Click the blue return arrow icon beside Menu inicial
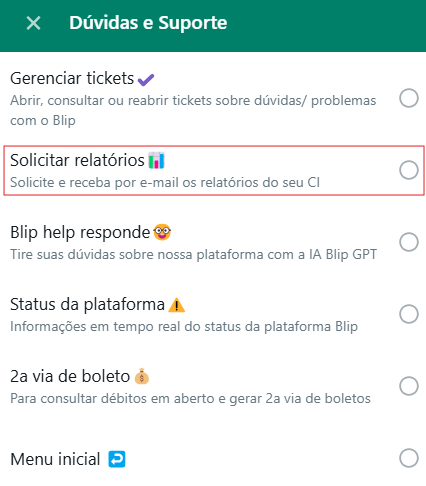The width and height of the screenshot is (426, 486). pos(117,459)
